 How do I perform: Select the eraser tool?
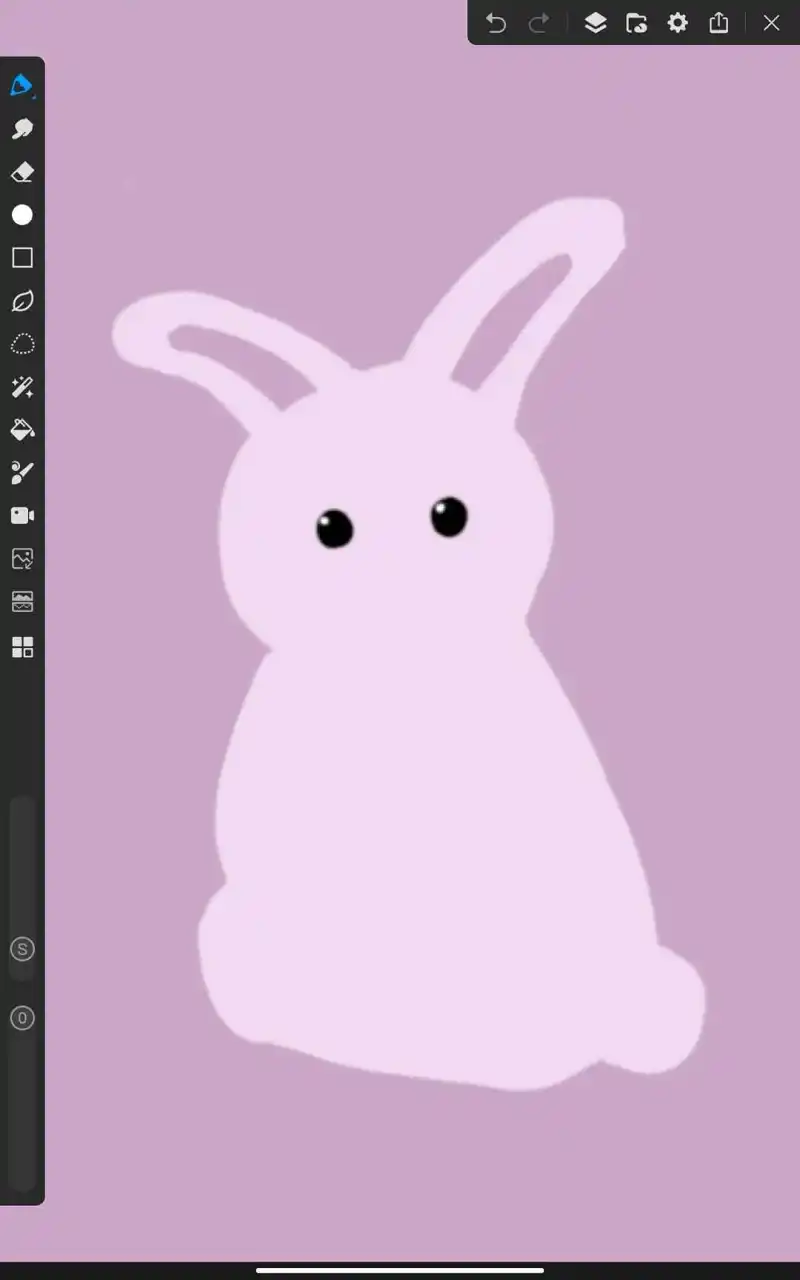pyautogui.click(x=22, y=172)
